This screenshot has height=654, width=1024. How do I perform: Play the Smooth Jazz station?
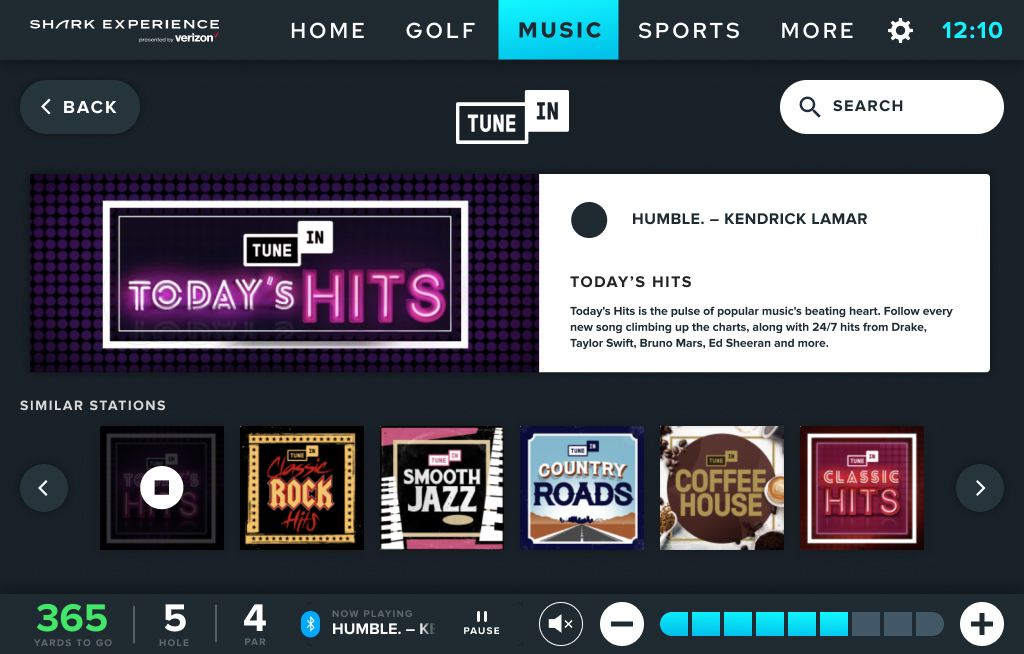[x=442, y=488]
